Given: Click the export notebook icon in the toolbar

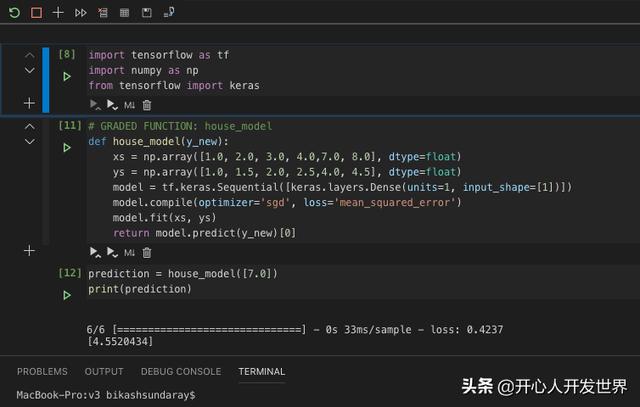Looking at the screenshot, I should pos(169,12).
